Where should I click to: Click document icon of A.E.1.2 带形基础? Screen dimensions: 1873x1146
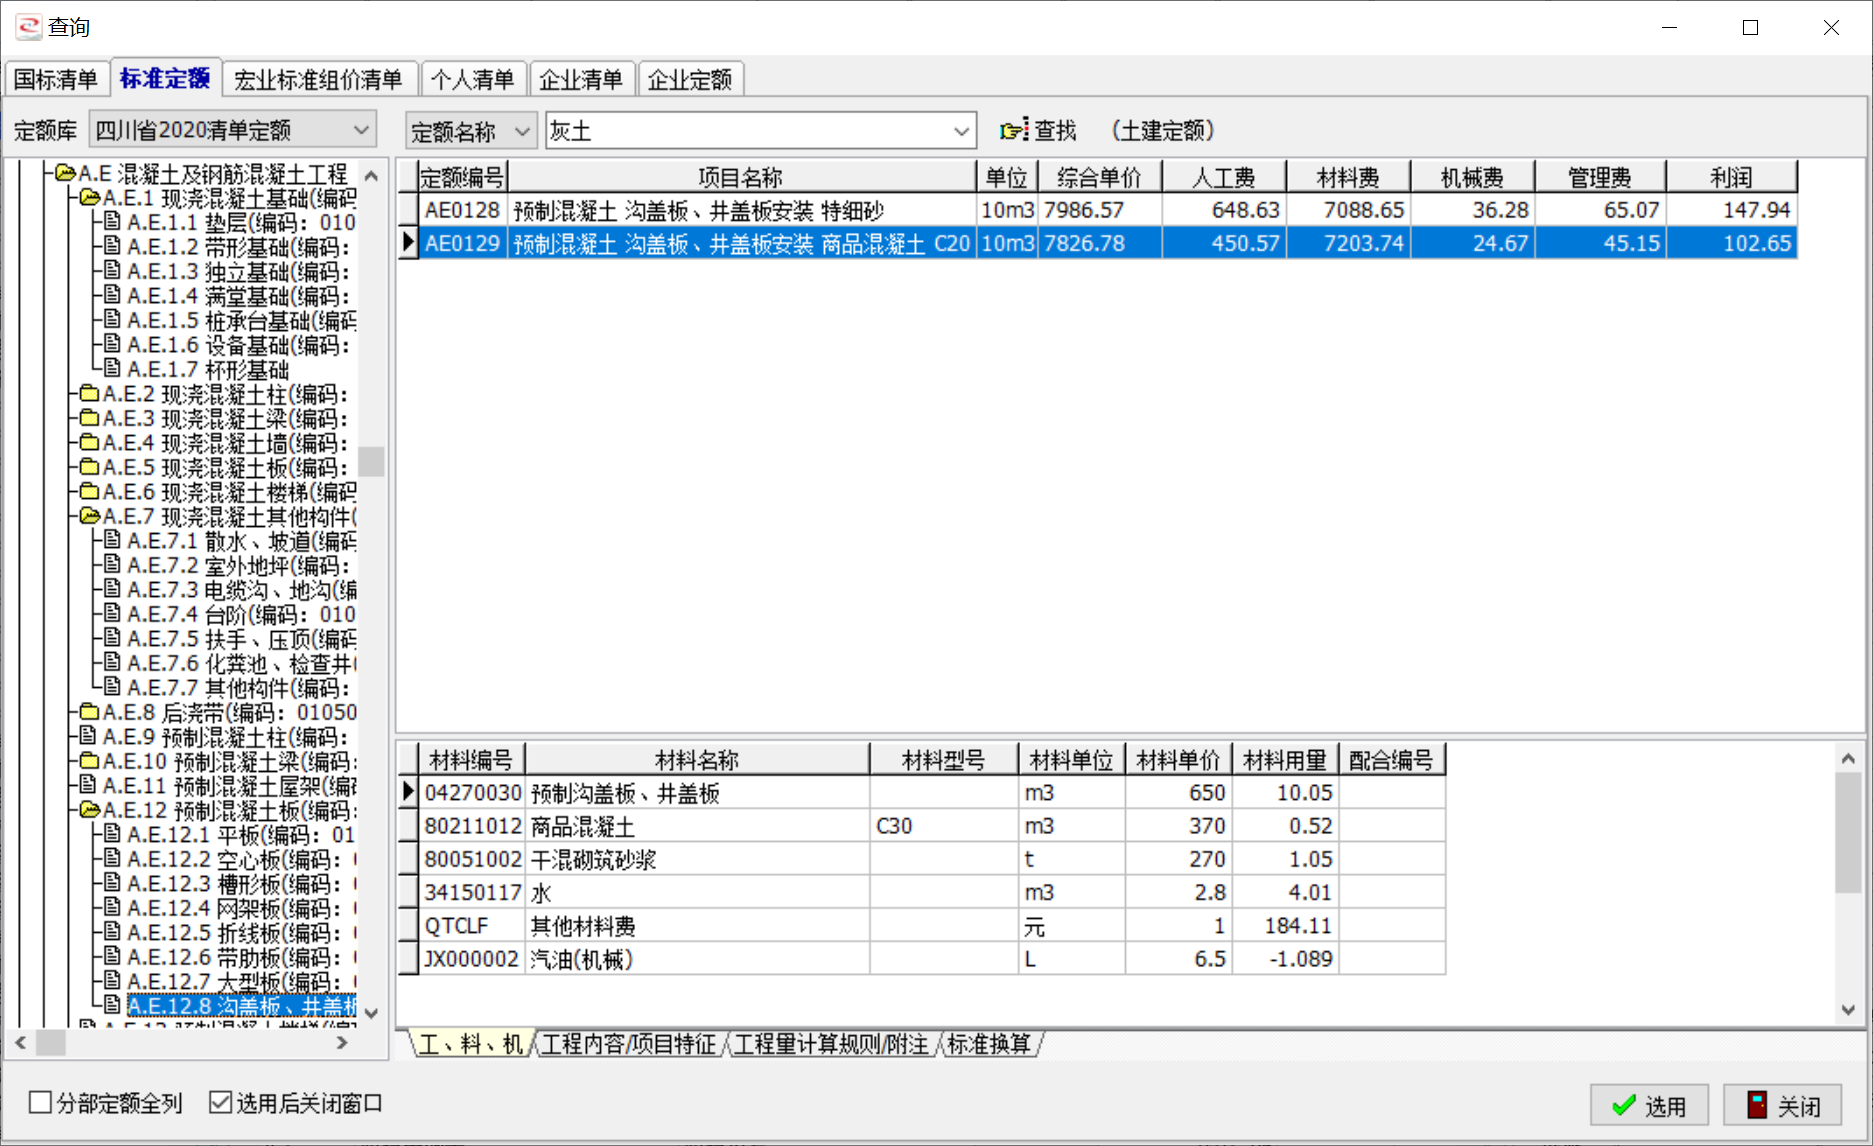(x=113, y=247)
